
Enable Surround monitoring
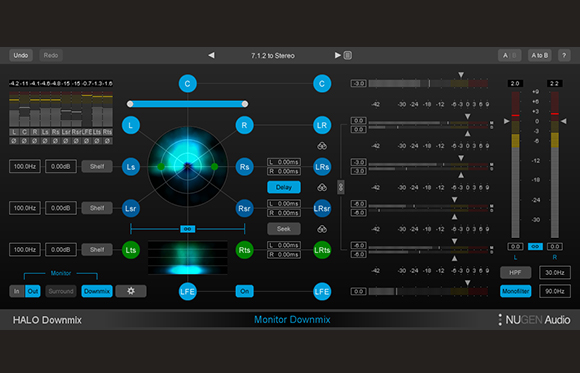click(61, 291)
